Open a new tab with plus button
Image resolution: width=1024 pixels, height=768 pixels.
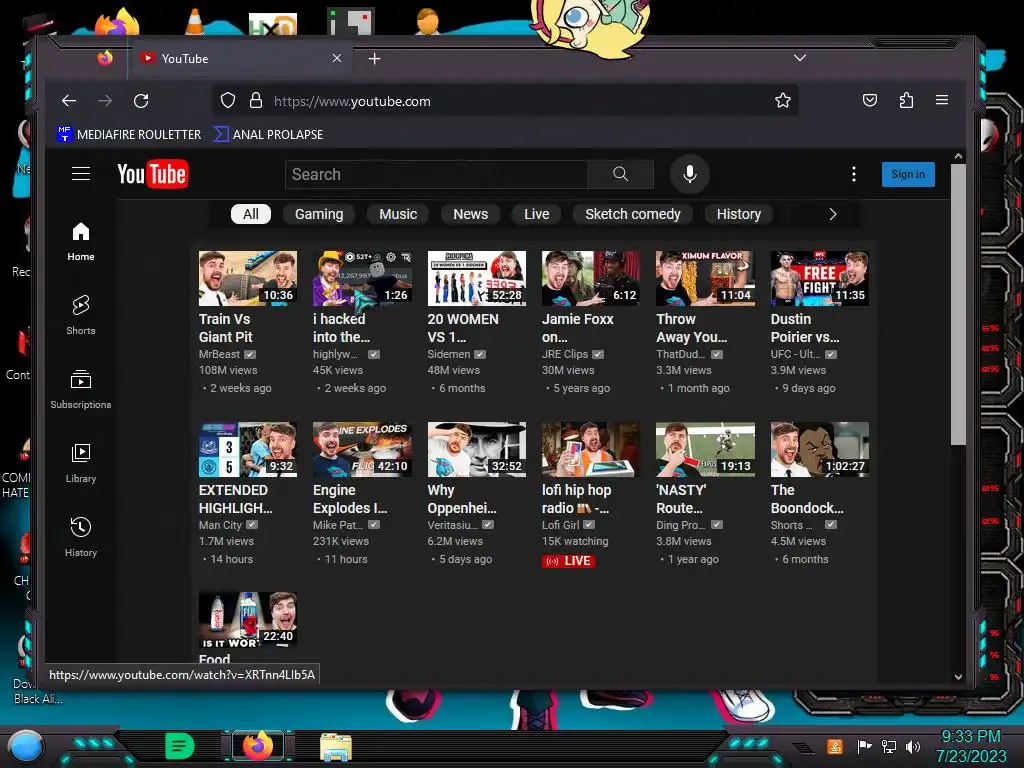click(374, 59)
